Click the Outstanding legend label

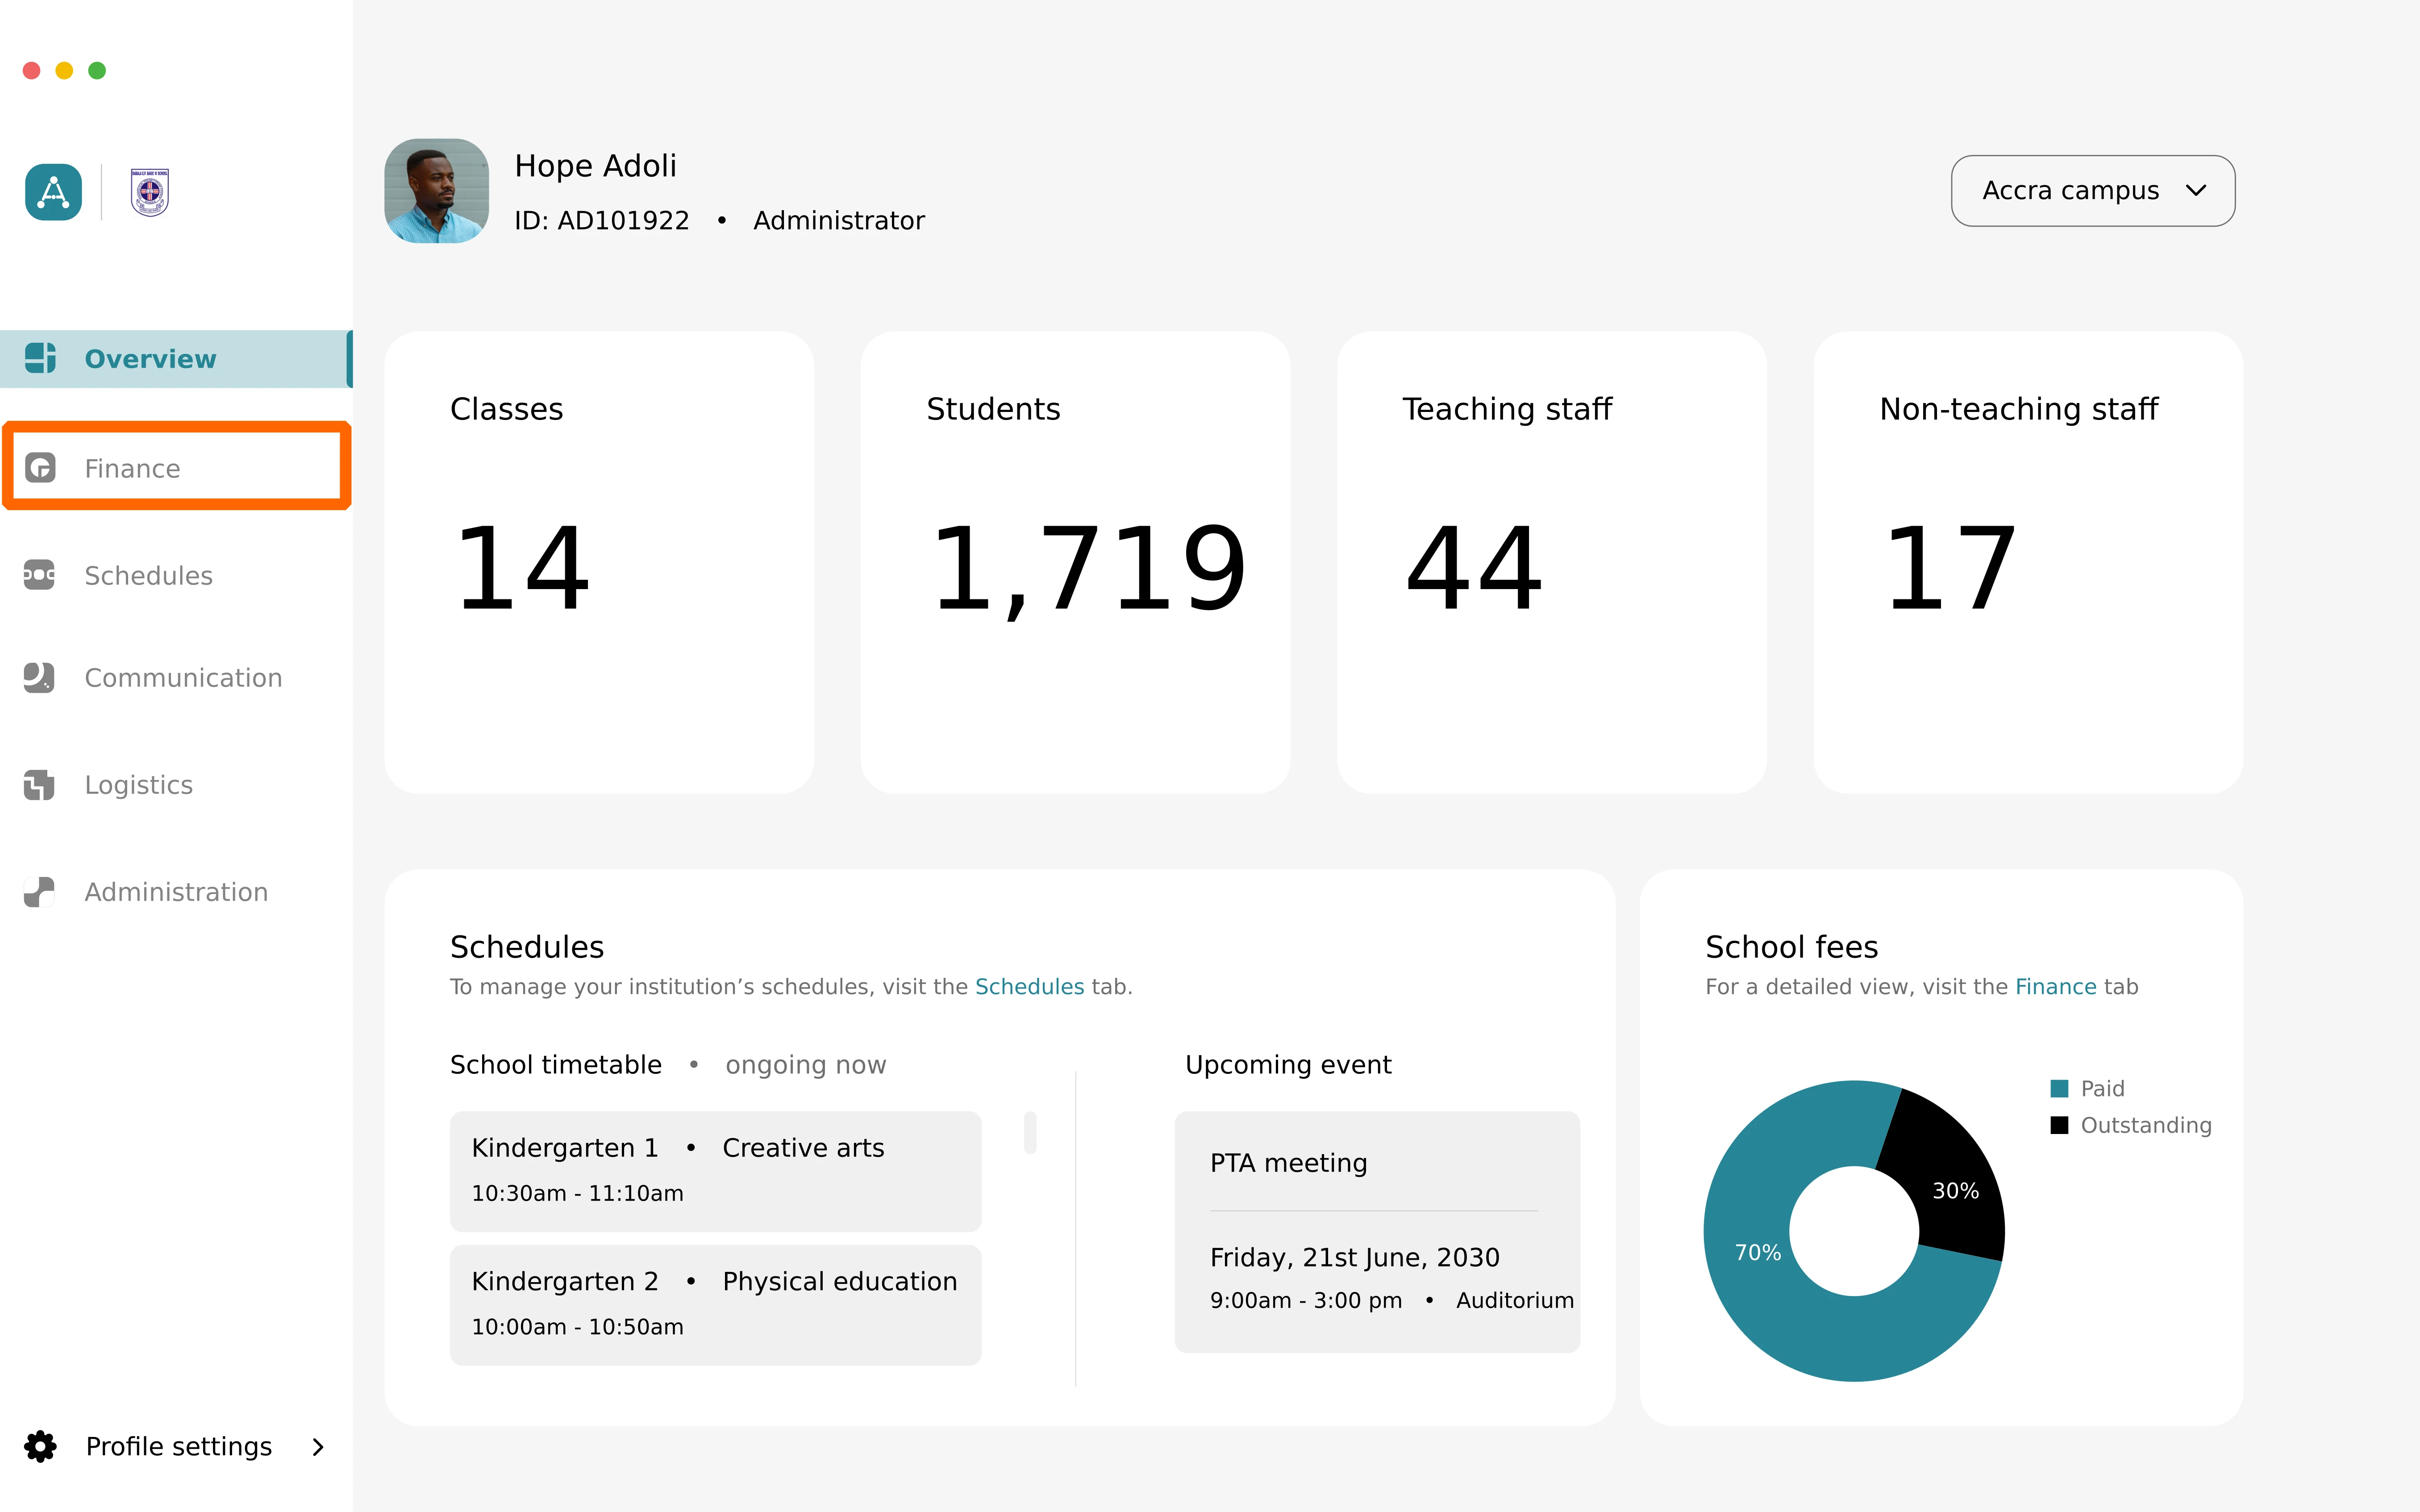pos(2146,1125)
